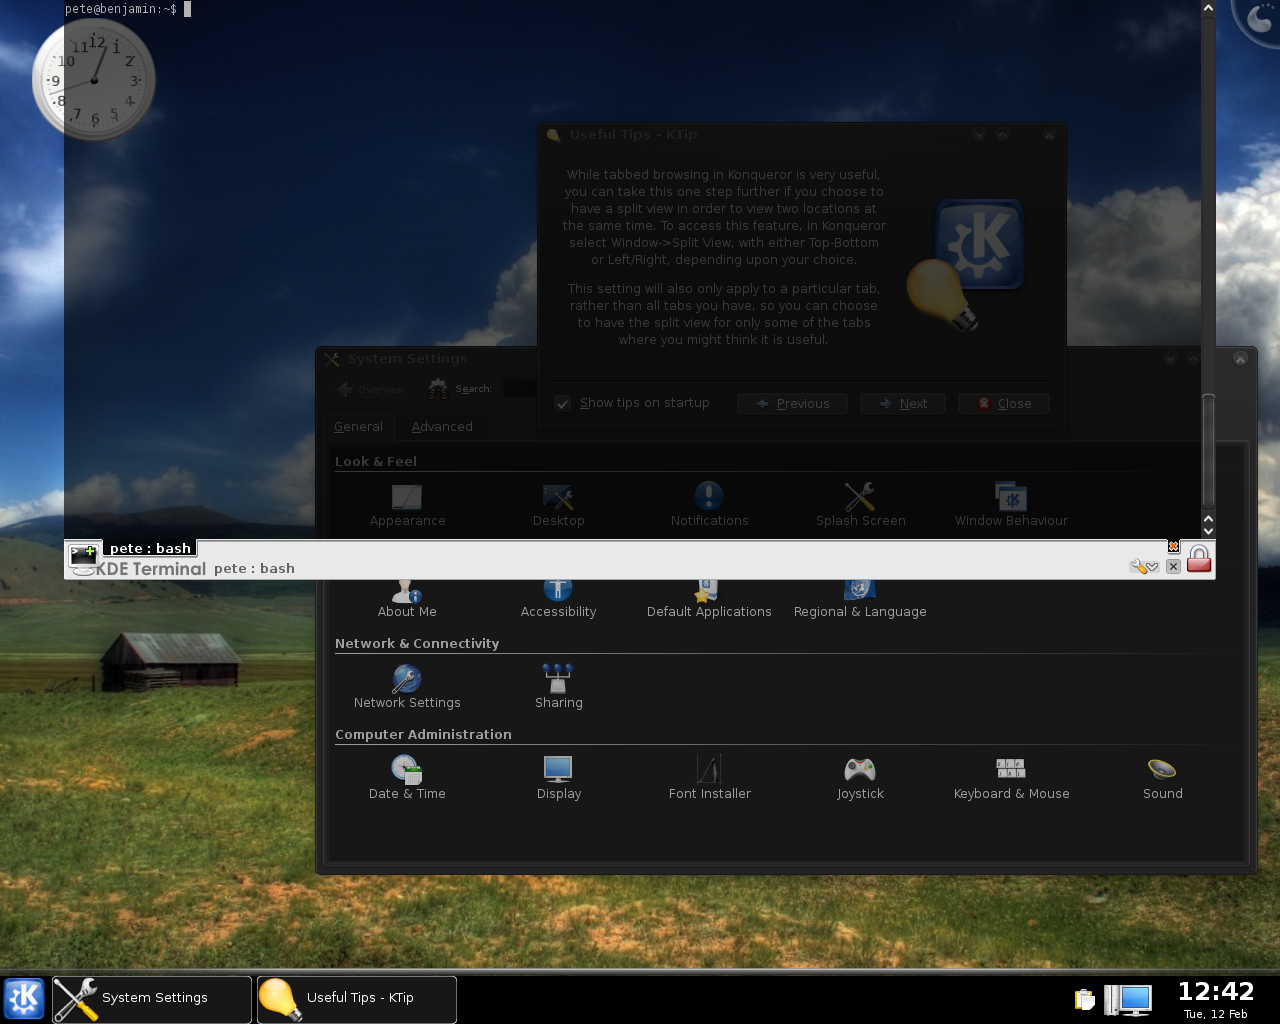This screenshot has height=1024, width=1280.
Task: Select the 'pete : bash' terminal tab
Action: pos(150,548)
